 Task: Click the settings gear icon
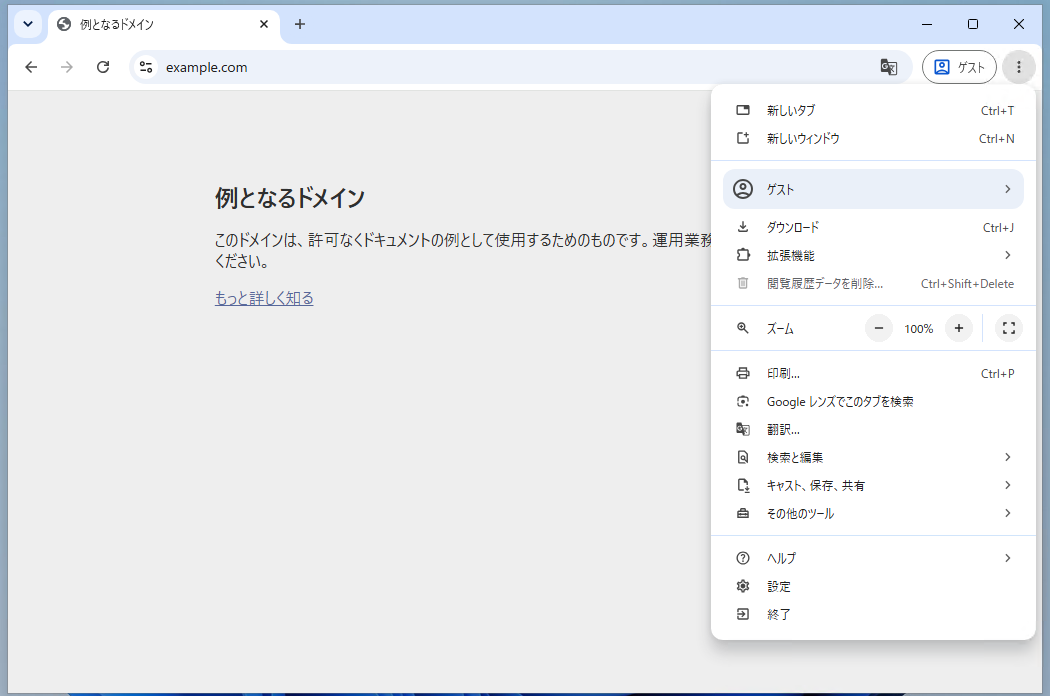pos(743,586)
